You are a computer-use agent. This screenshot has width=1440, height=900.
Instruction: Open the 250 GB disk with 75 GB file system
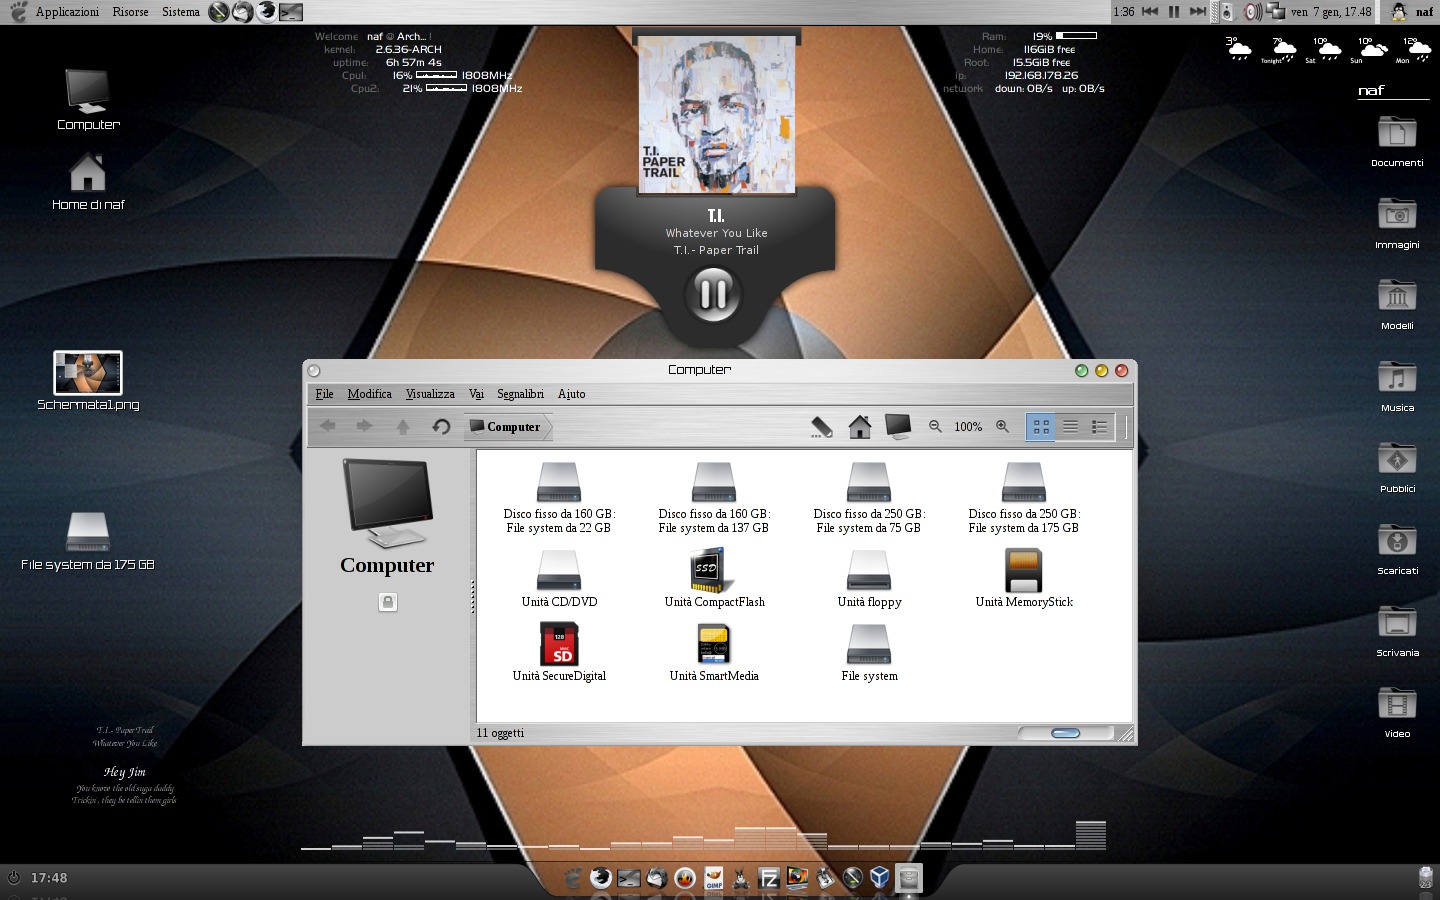868,498
